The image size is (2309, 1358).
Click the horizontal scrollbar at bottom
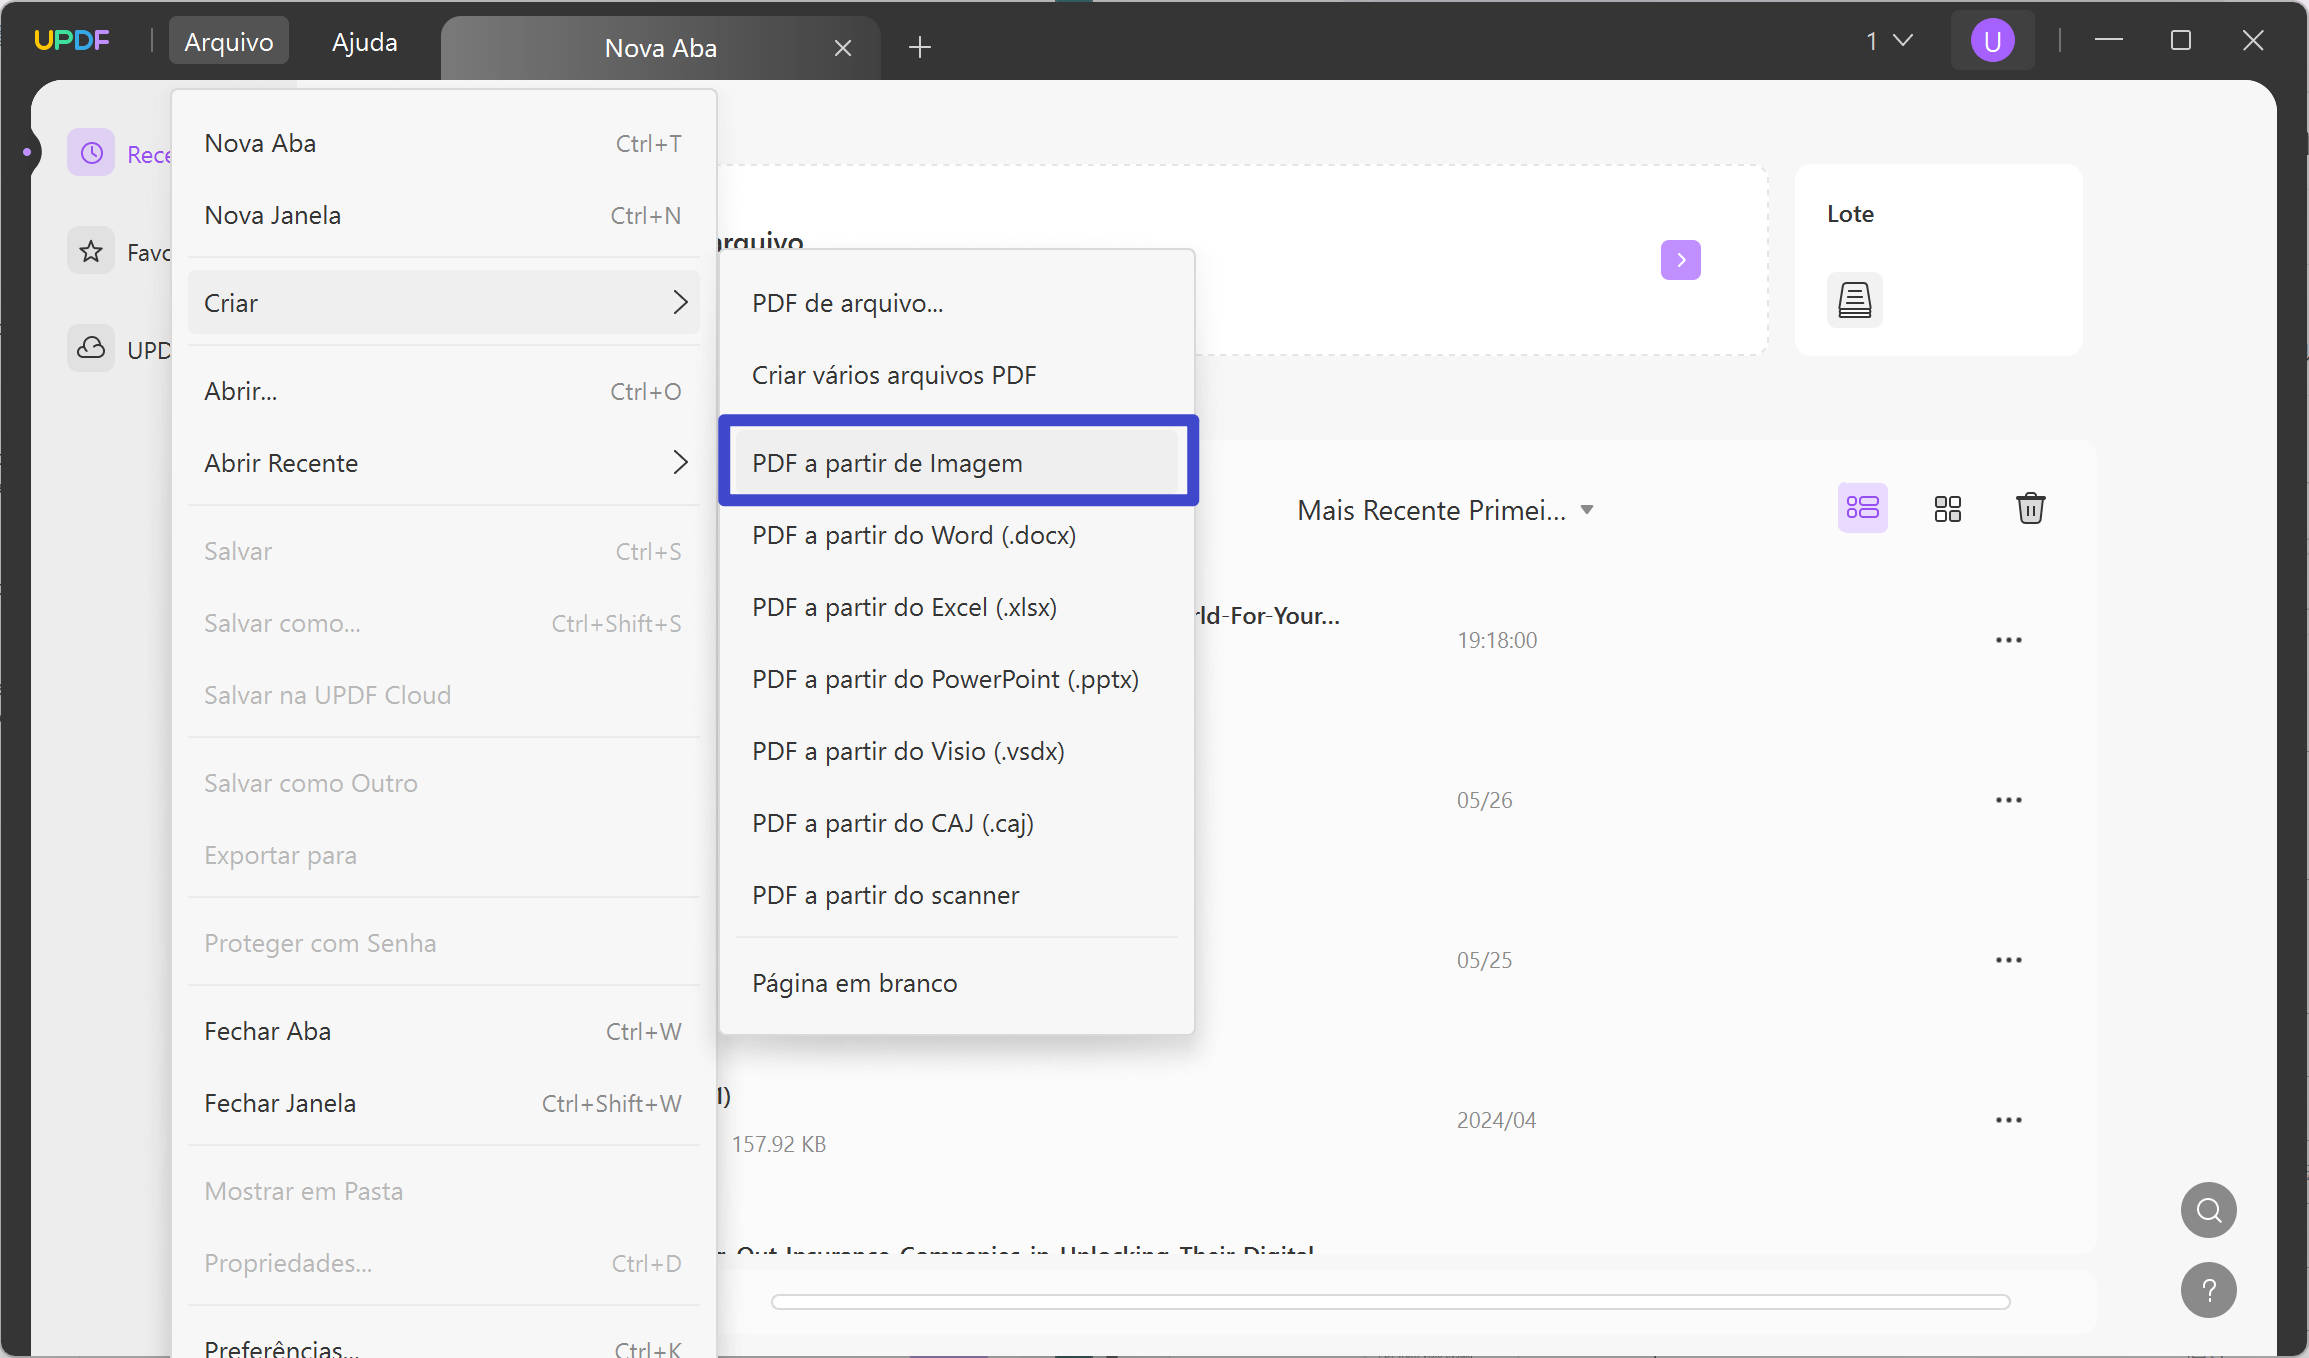click(1390, 1301)
